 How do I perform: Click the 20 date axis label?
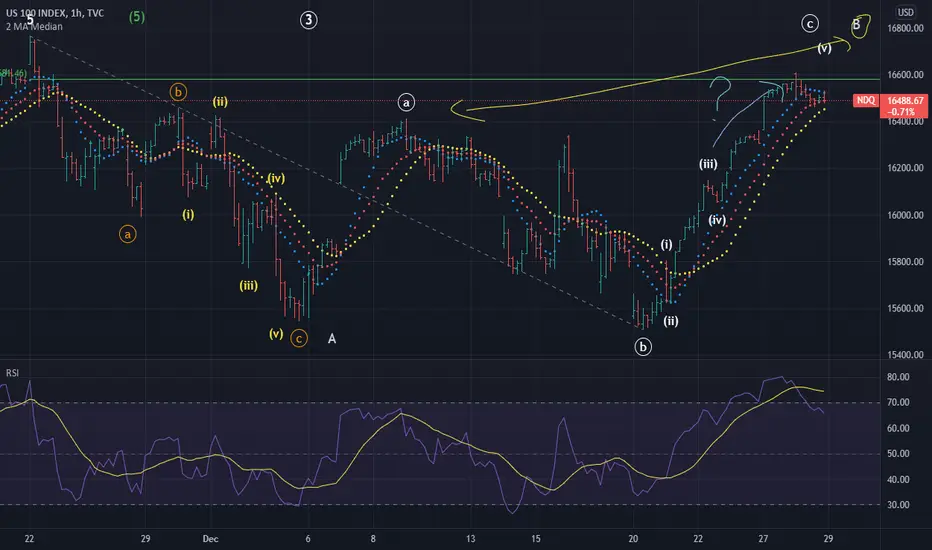point(633,539)
